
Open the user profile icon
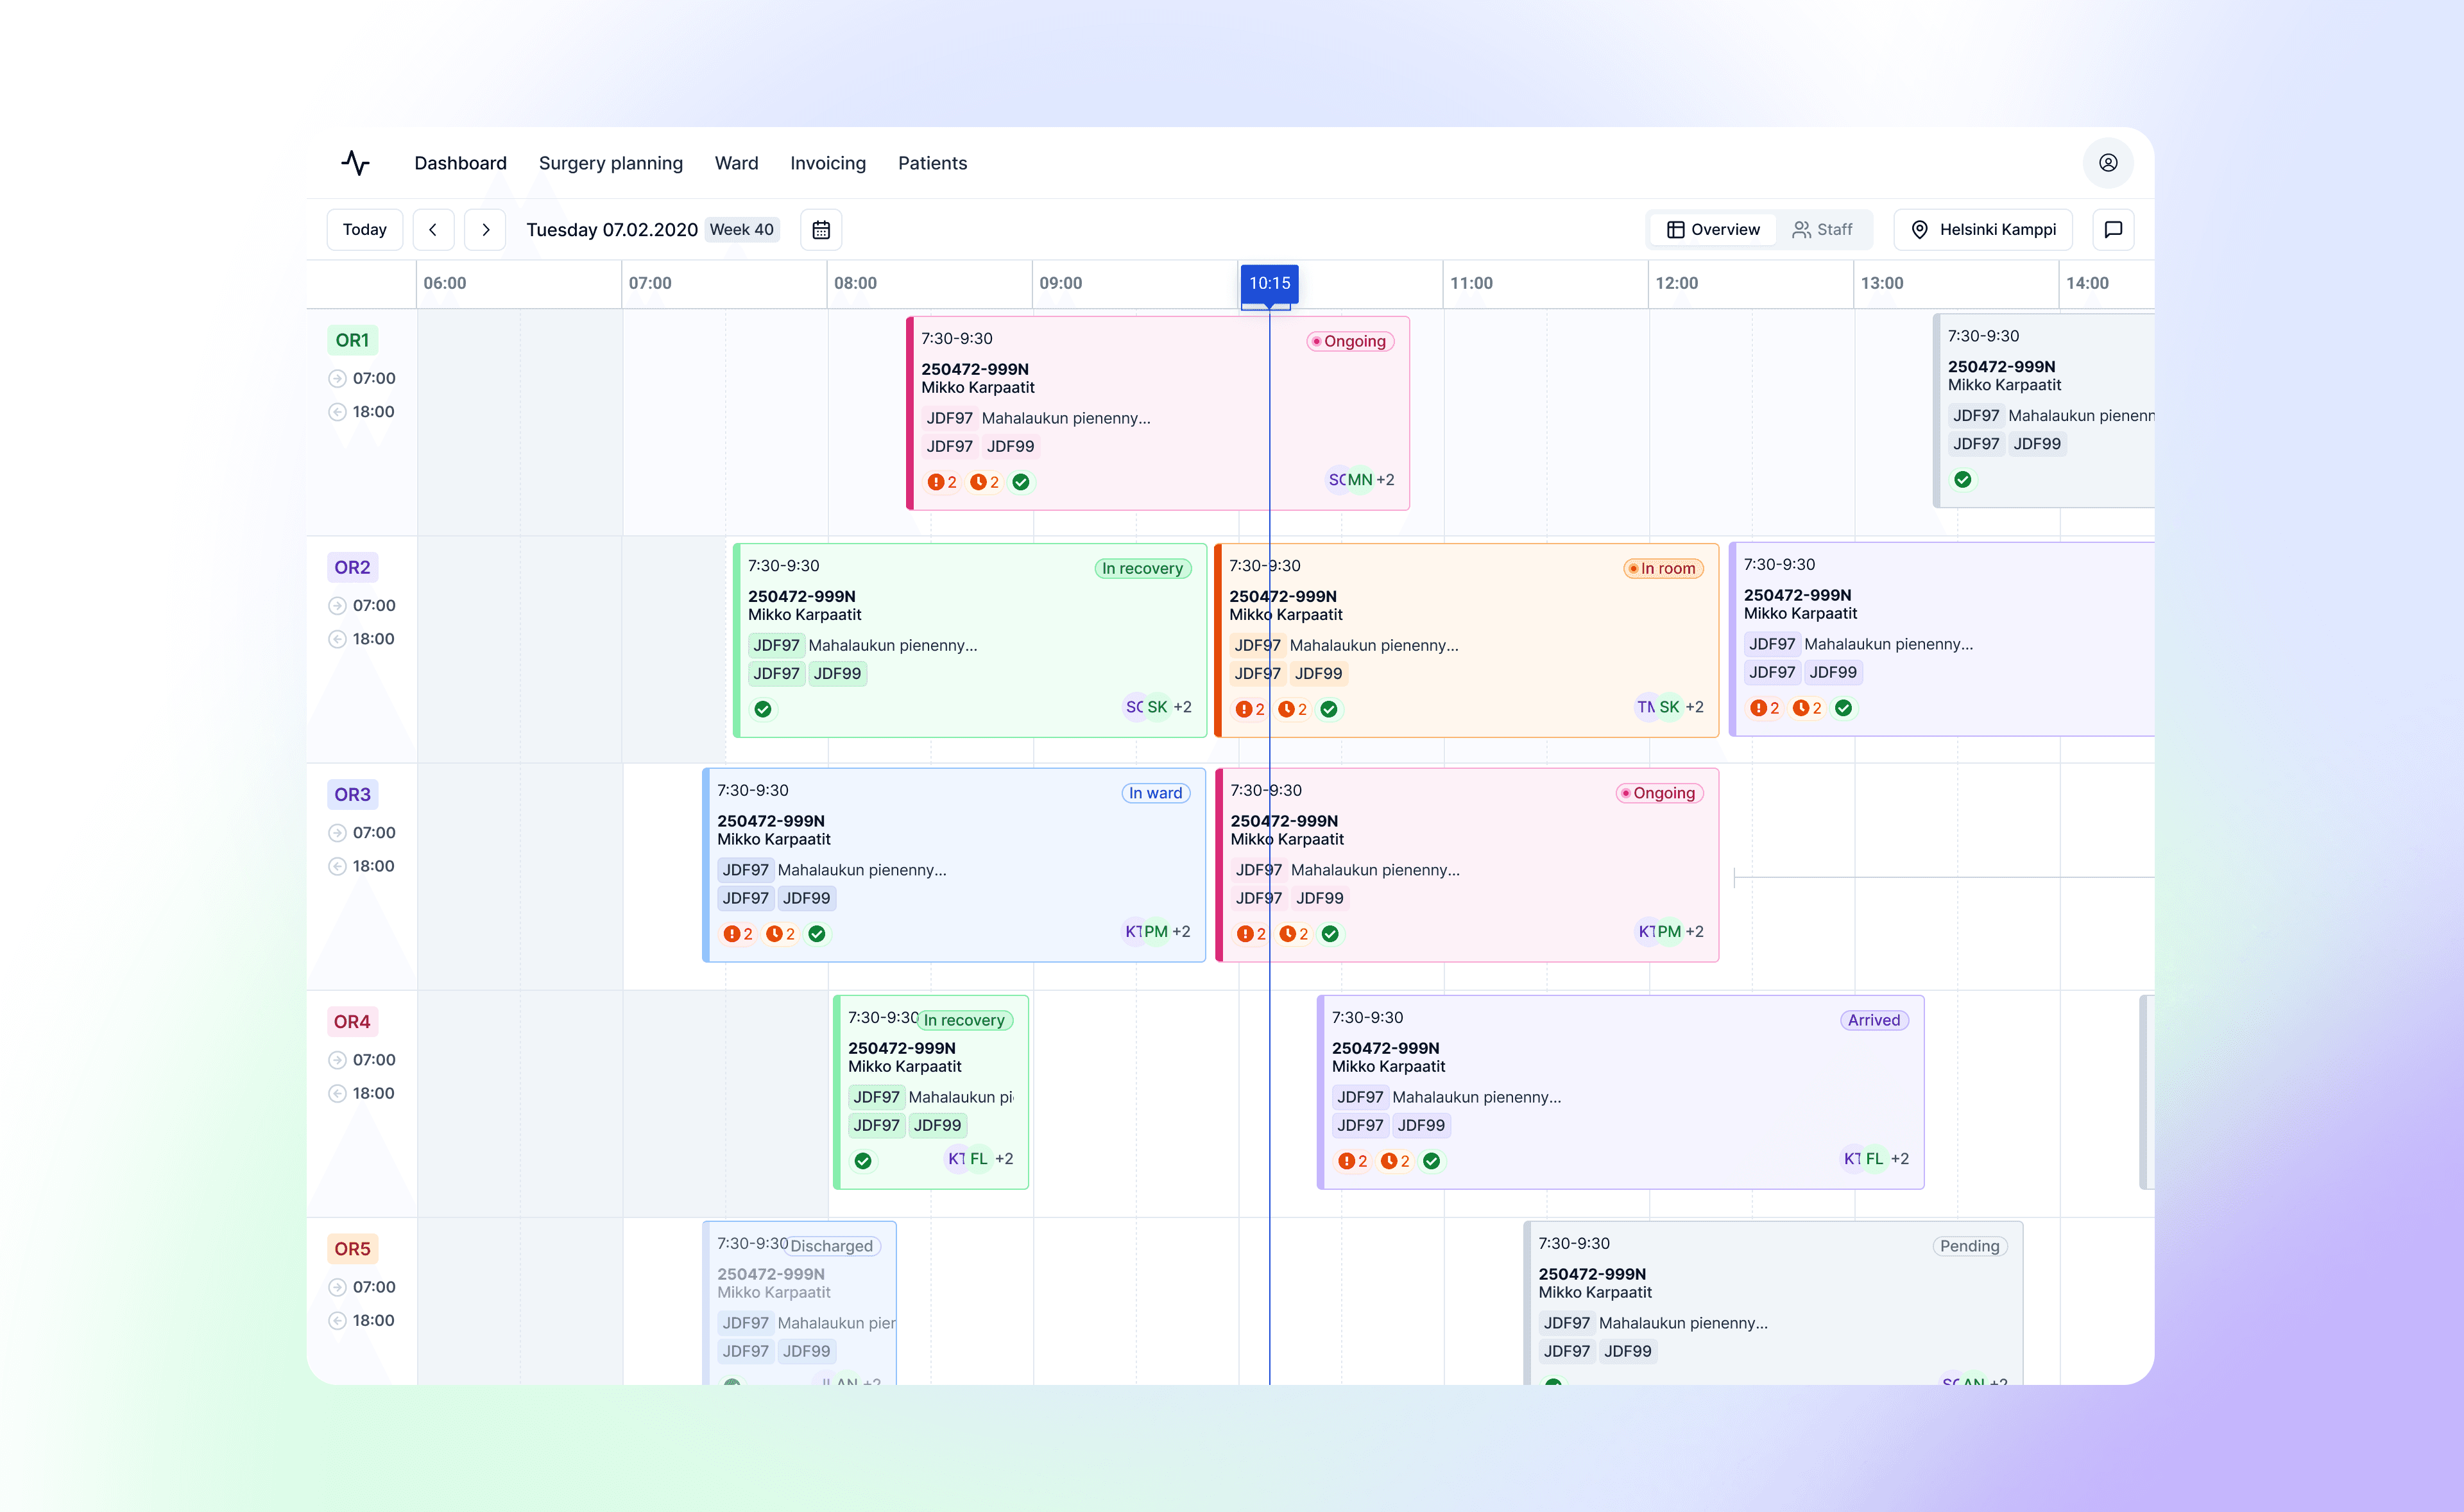coord(2107,163)
